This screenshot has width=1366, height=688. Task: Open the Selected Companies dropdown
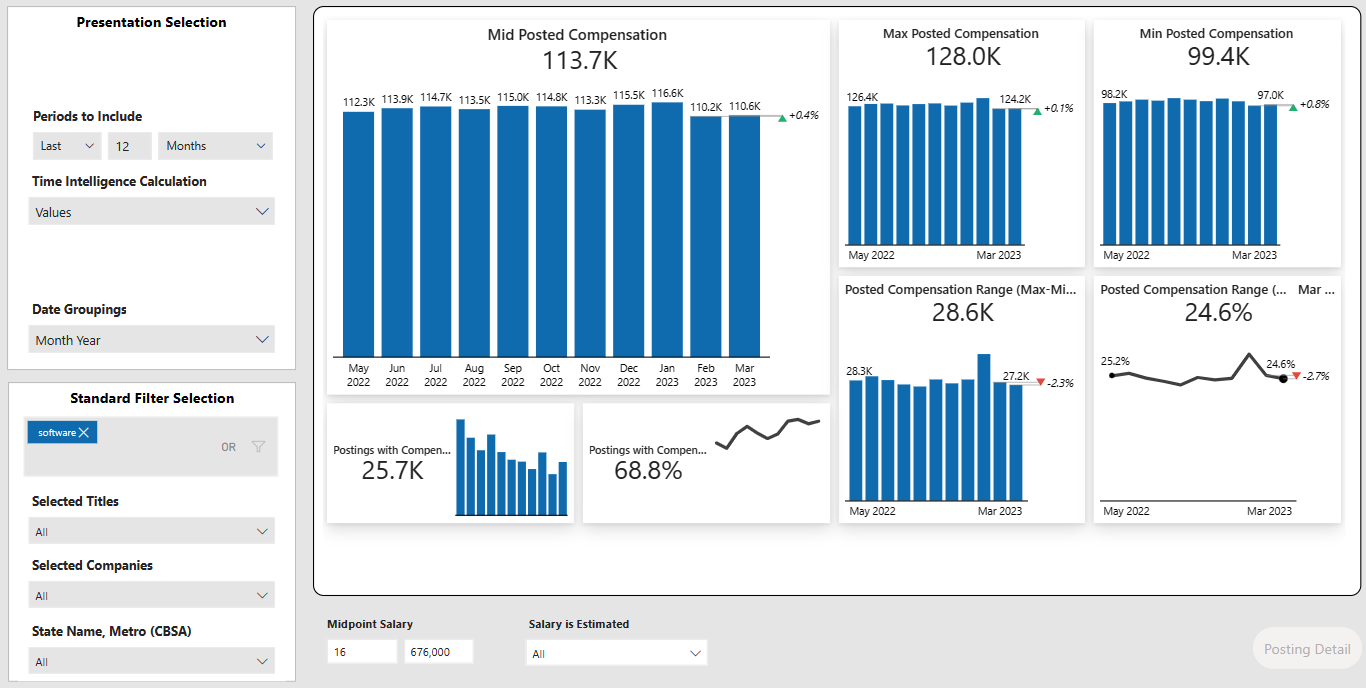click(x=151, y=596)
